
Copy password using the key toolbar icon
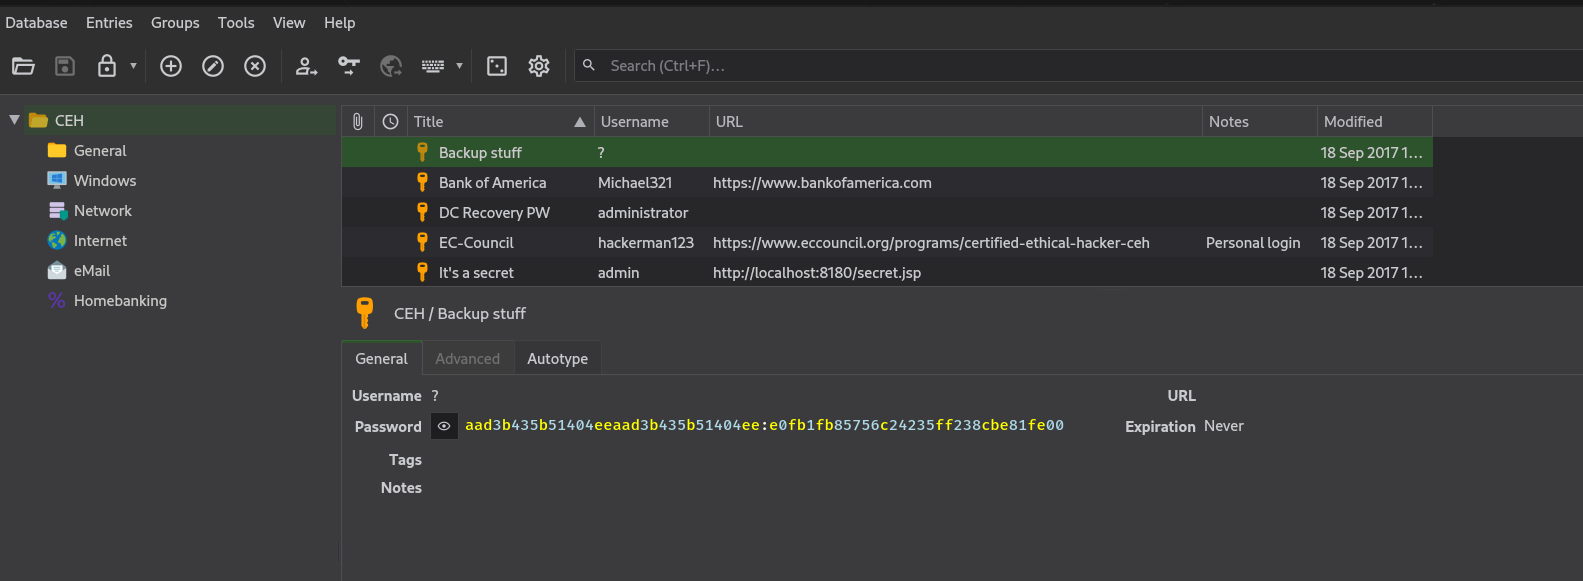point(348,66)
